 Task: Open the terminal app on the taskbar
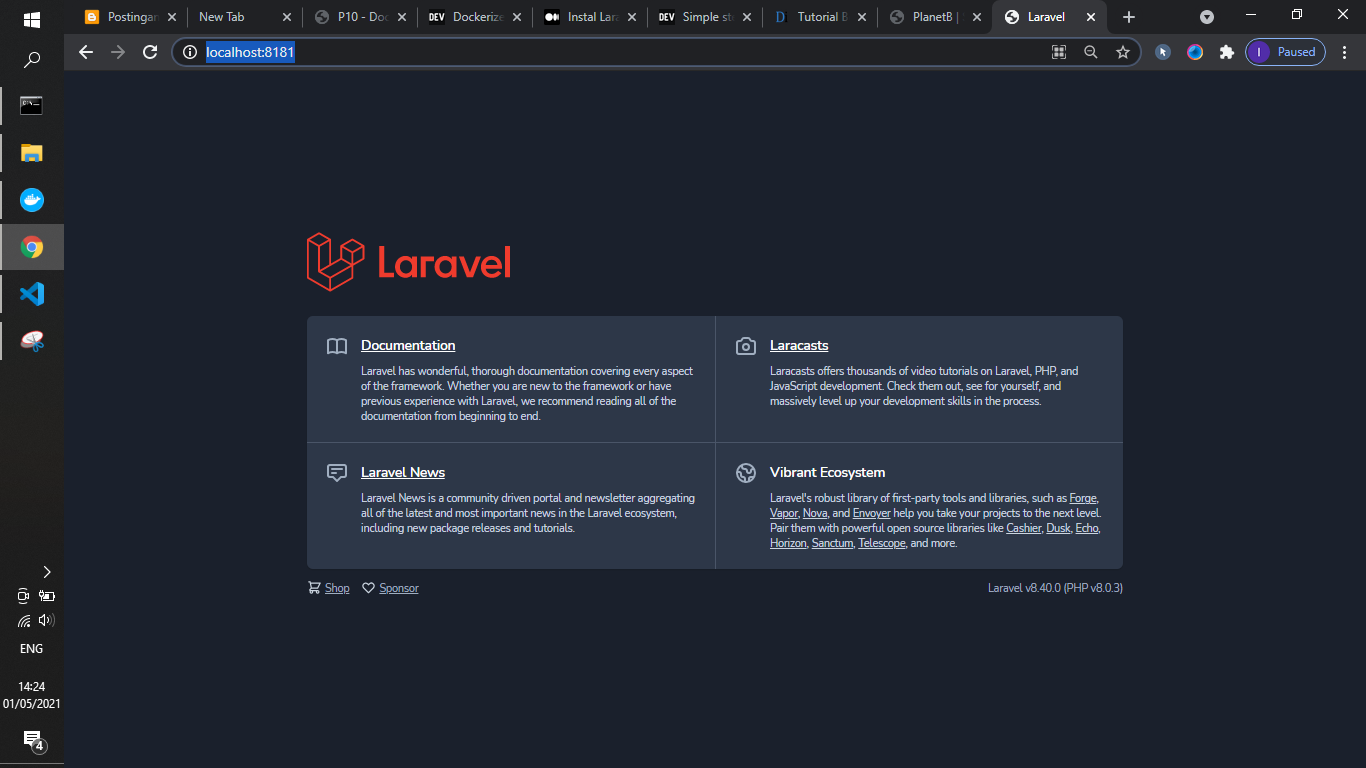coord(32,105)
